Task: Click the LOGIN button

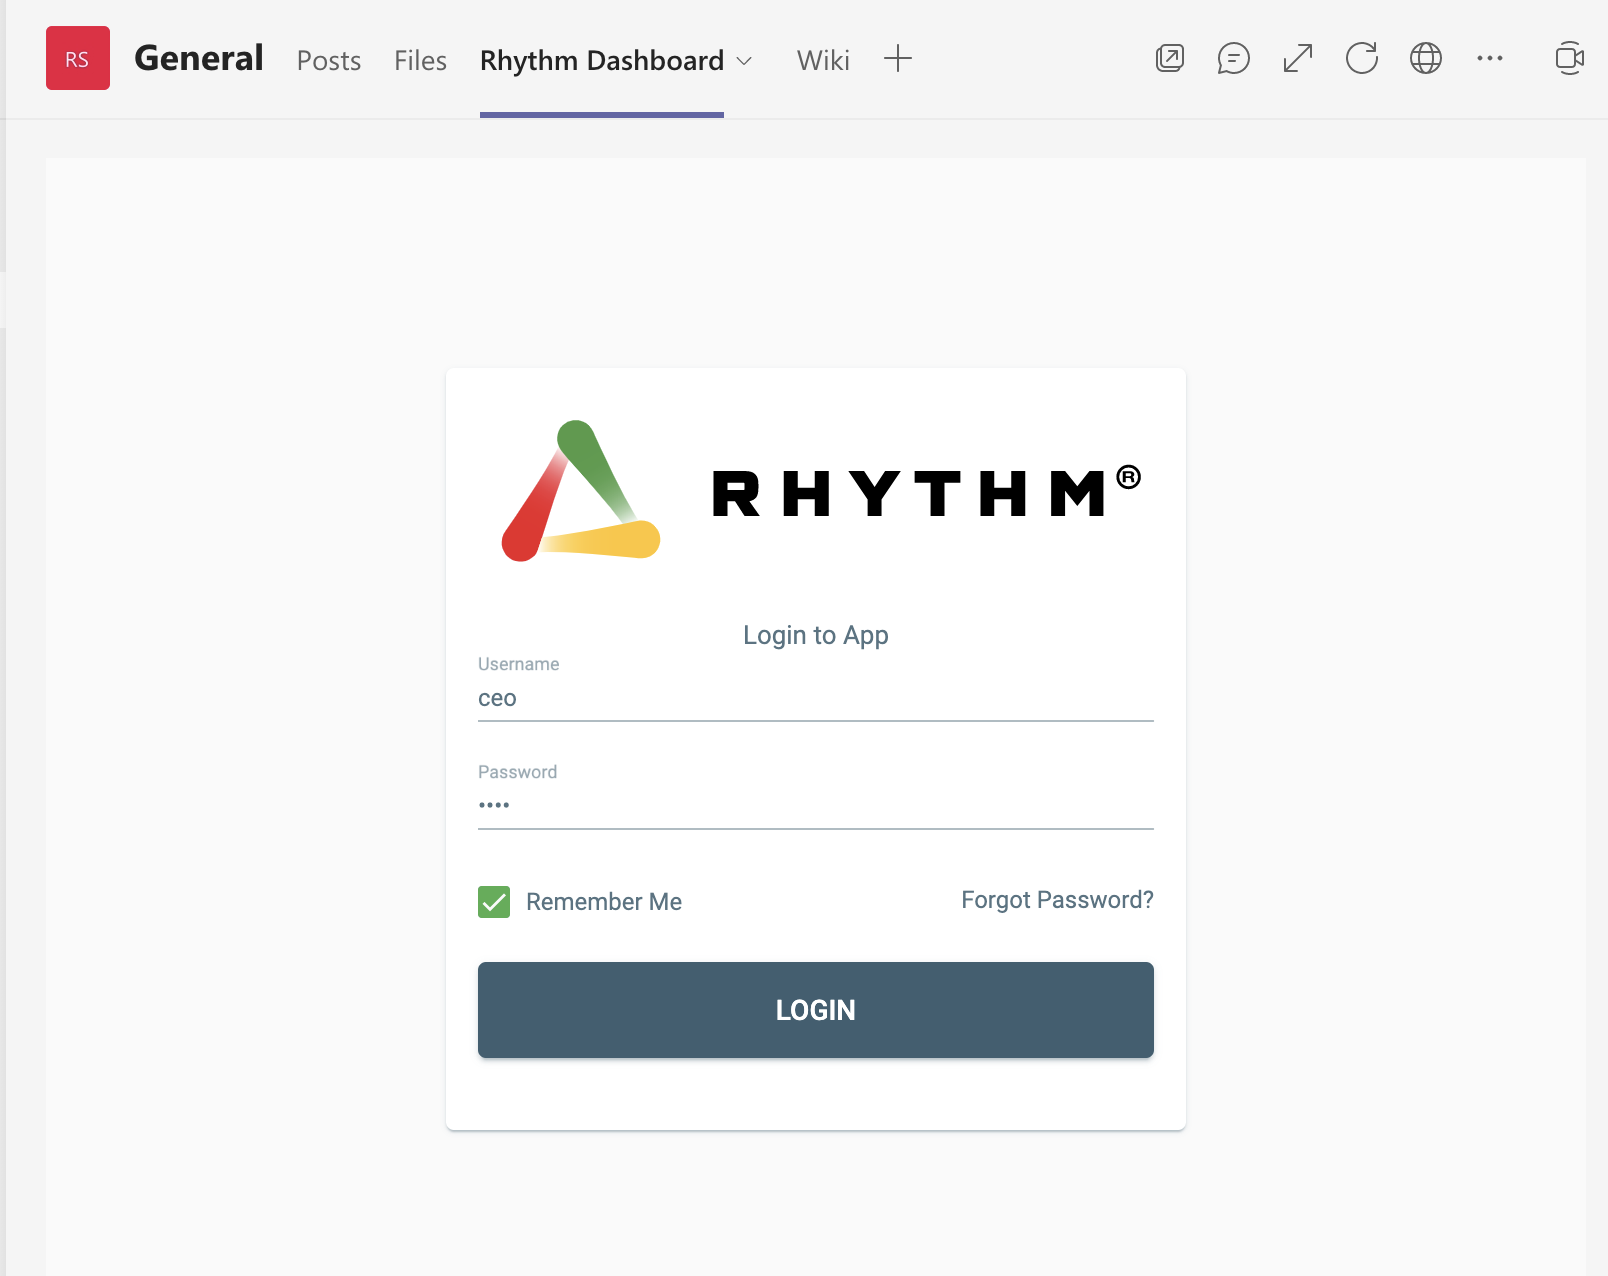Action: (816, 1010)
